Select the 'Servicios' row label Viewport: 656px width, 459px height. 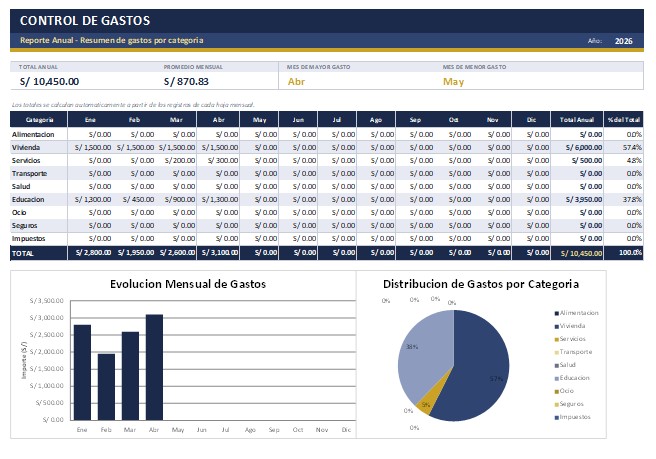pyautogui.click(x=26, y=160)
